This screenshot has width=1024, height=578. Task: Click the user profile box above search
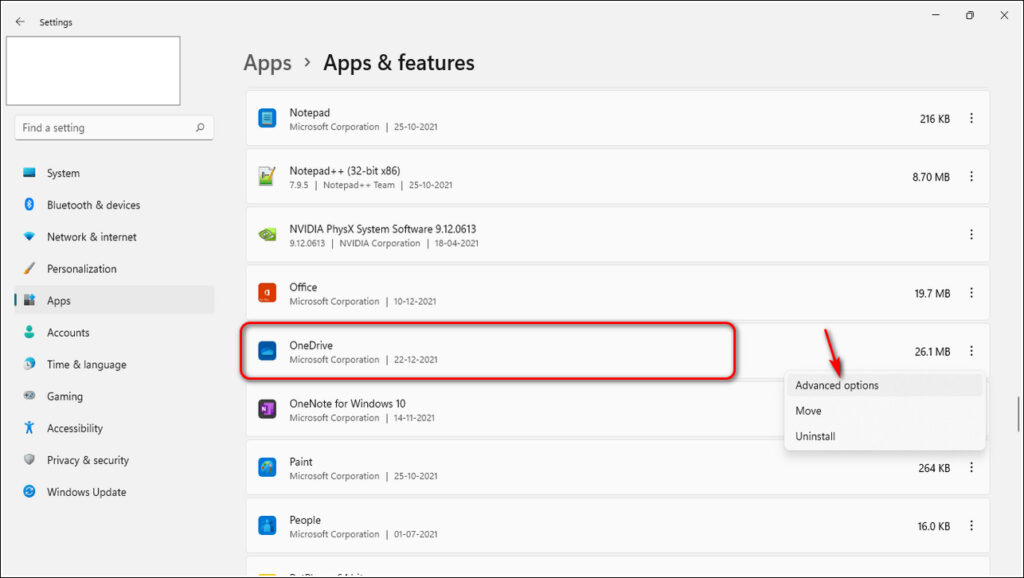point(93,71)
